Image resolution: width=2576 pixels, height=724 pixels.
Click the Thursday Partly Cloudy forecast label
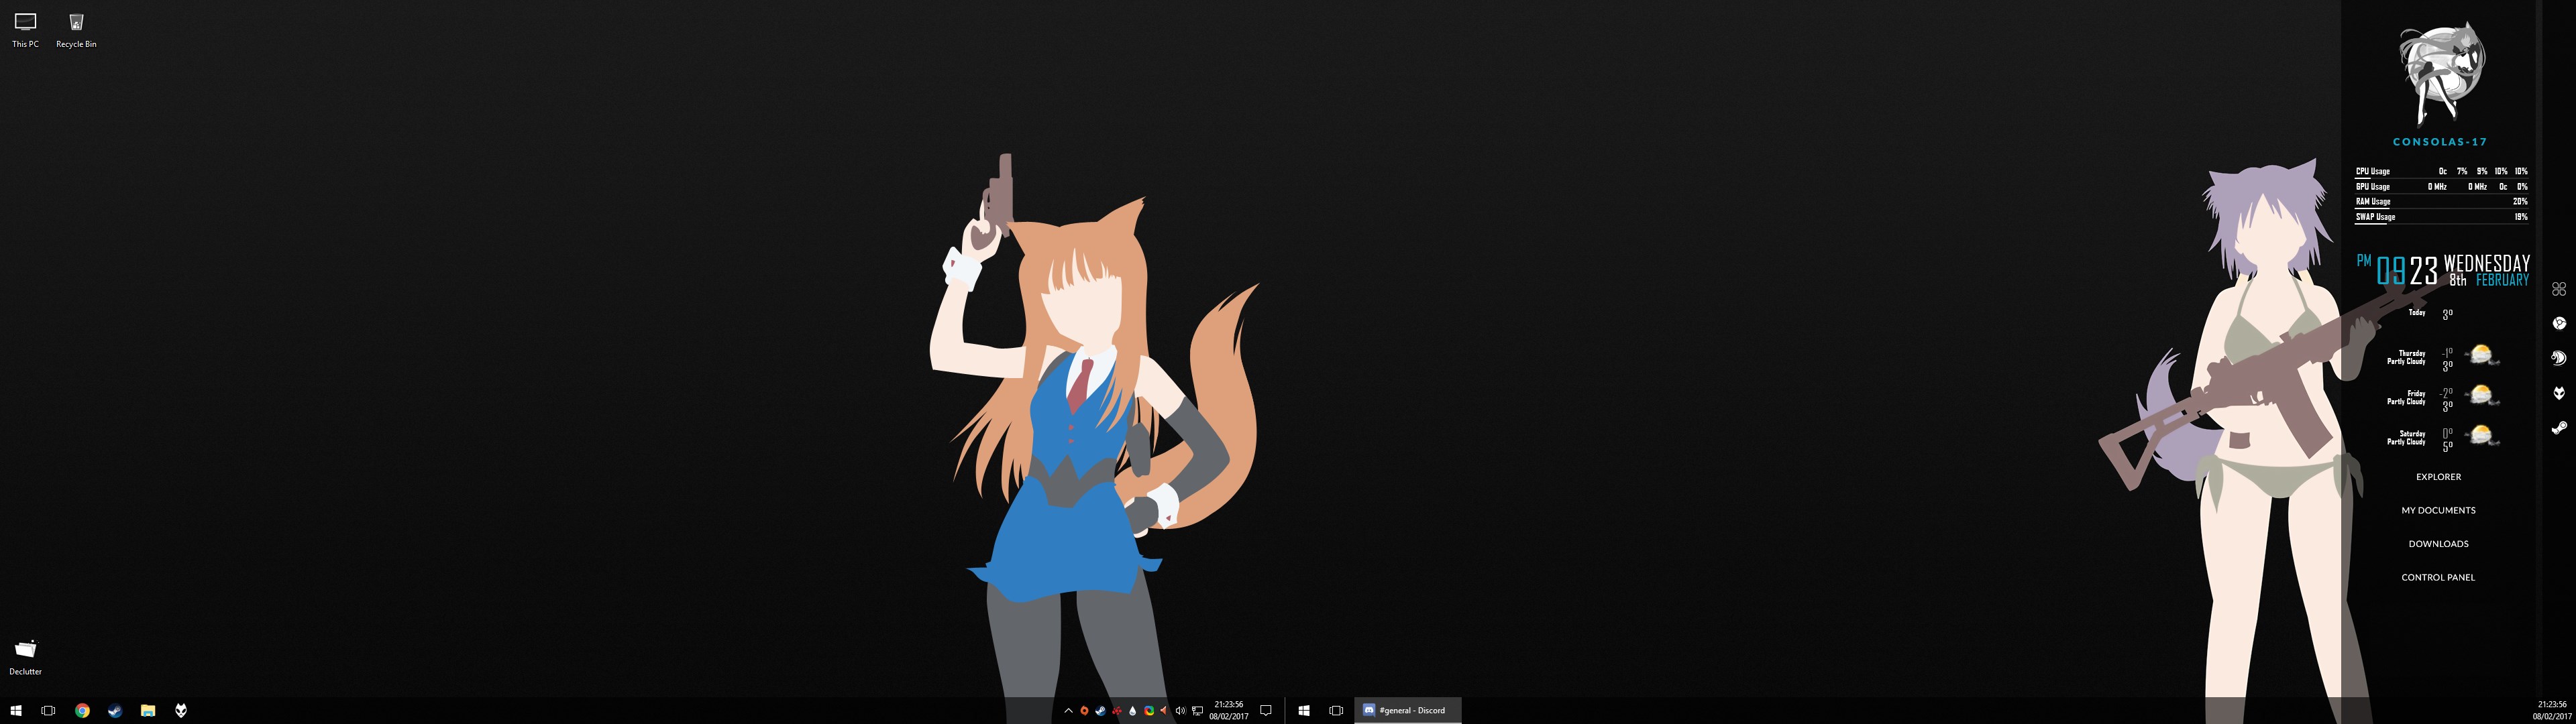click(x=2406, y=357)
